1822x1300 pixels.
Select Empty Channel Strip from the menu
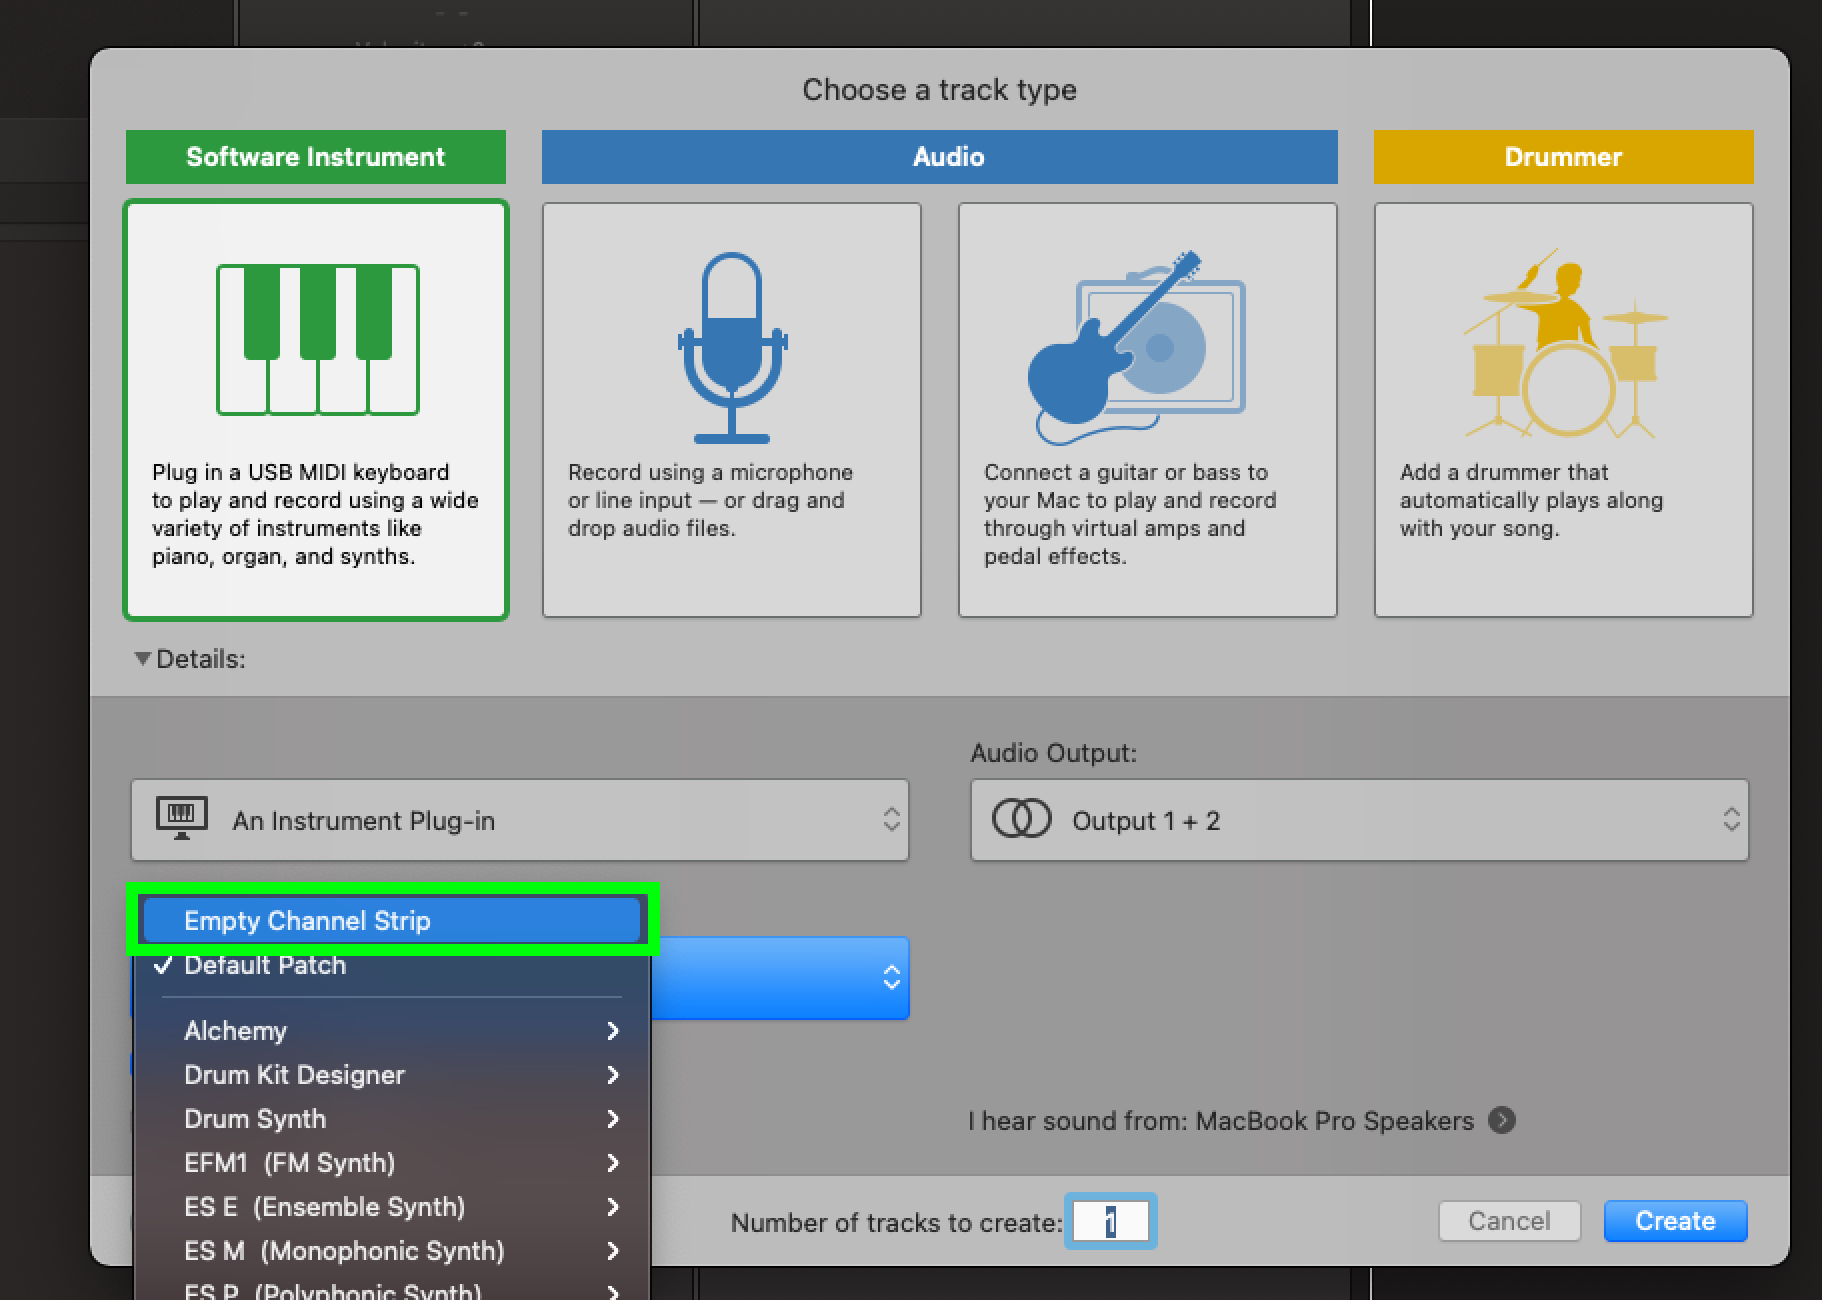(392, 921)
